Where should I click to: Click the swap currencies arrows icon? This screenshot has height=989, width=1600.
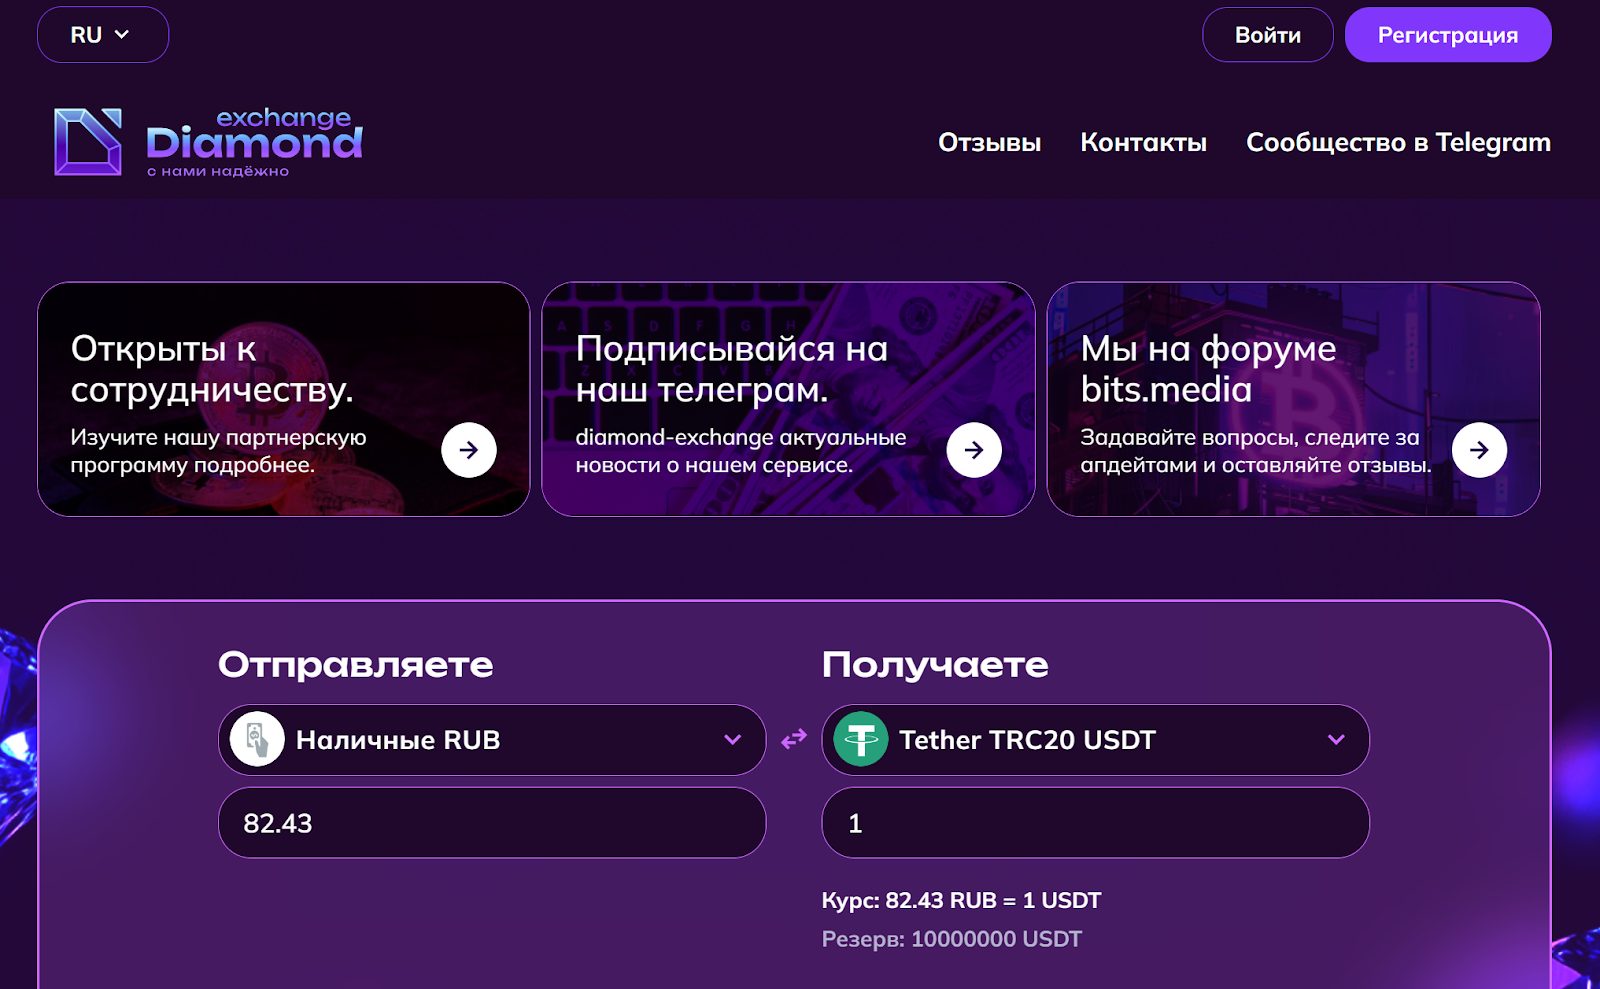point(794,739)
